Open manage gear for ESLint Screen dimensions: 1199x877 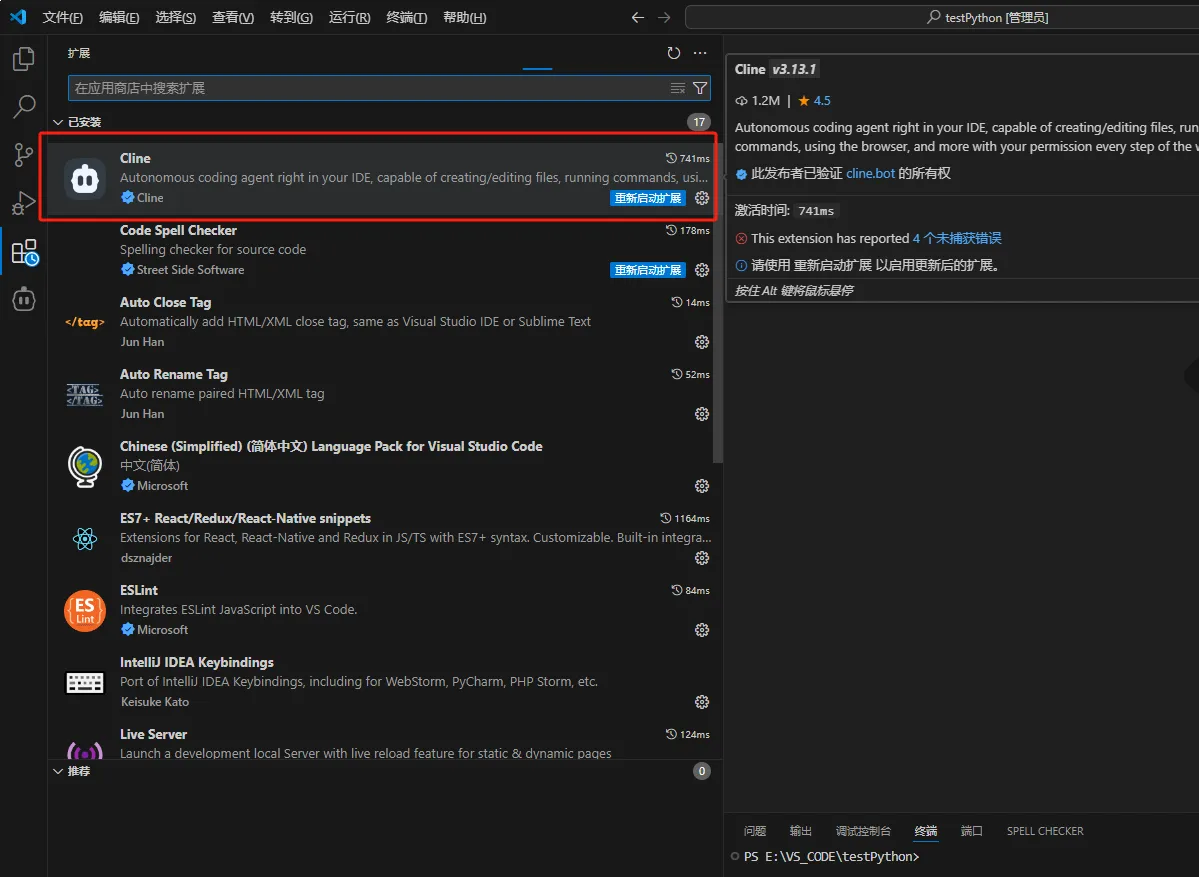pos(702,630)
